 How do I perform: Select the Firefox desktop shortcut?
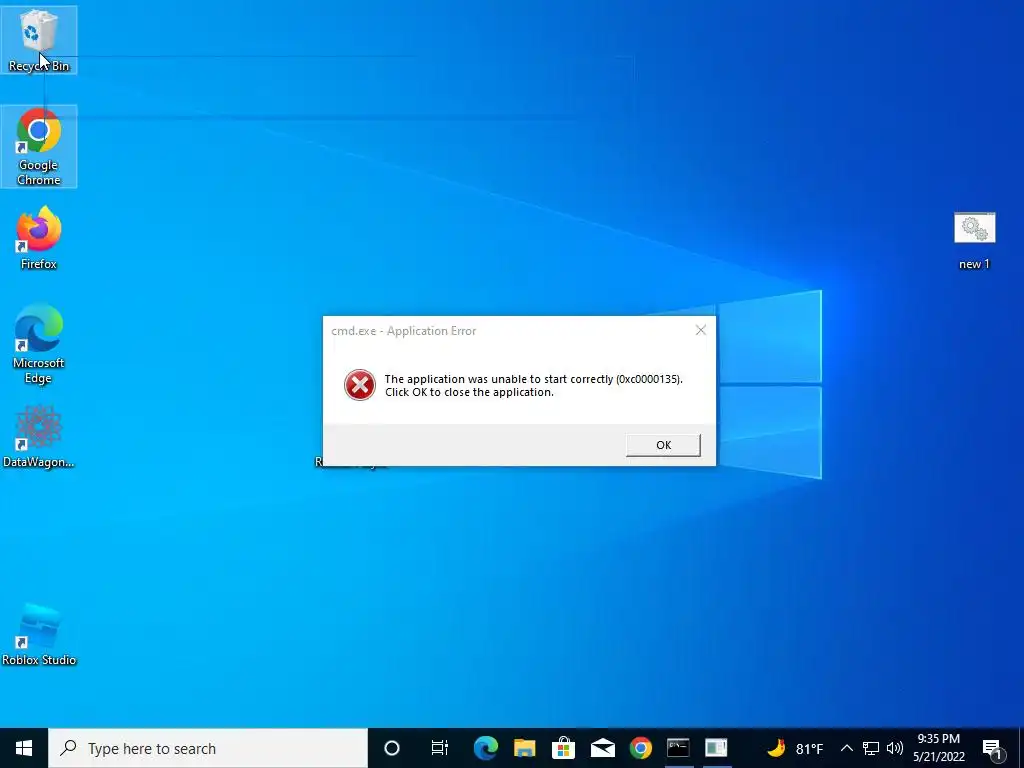click(x=39, y=238)
